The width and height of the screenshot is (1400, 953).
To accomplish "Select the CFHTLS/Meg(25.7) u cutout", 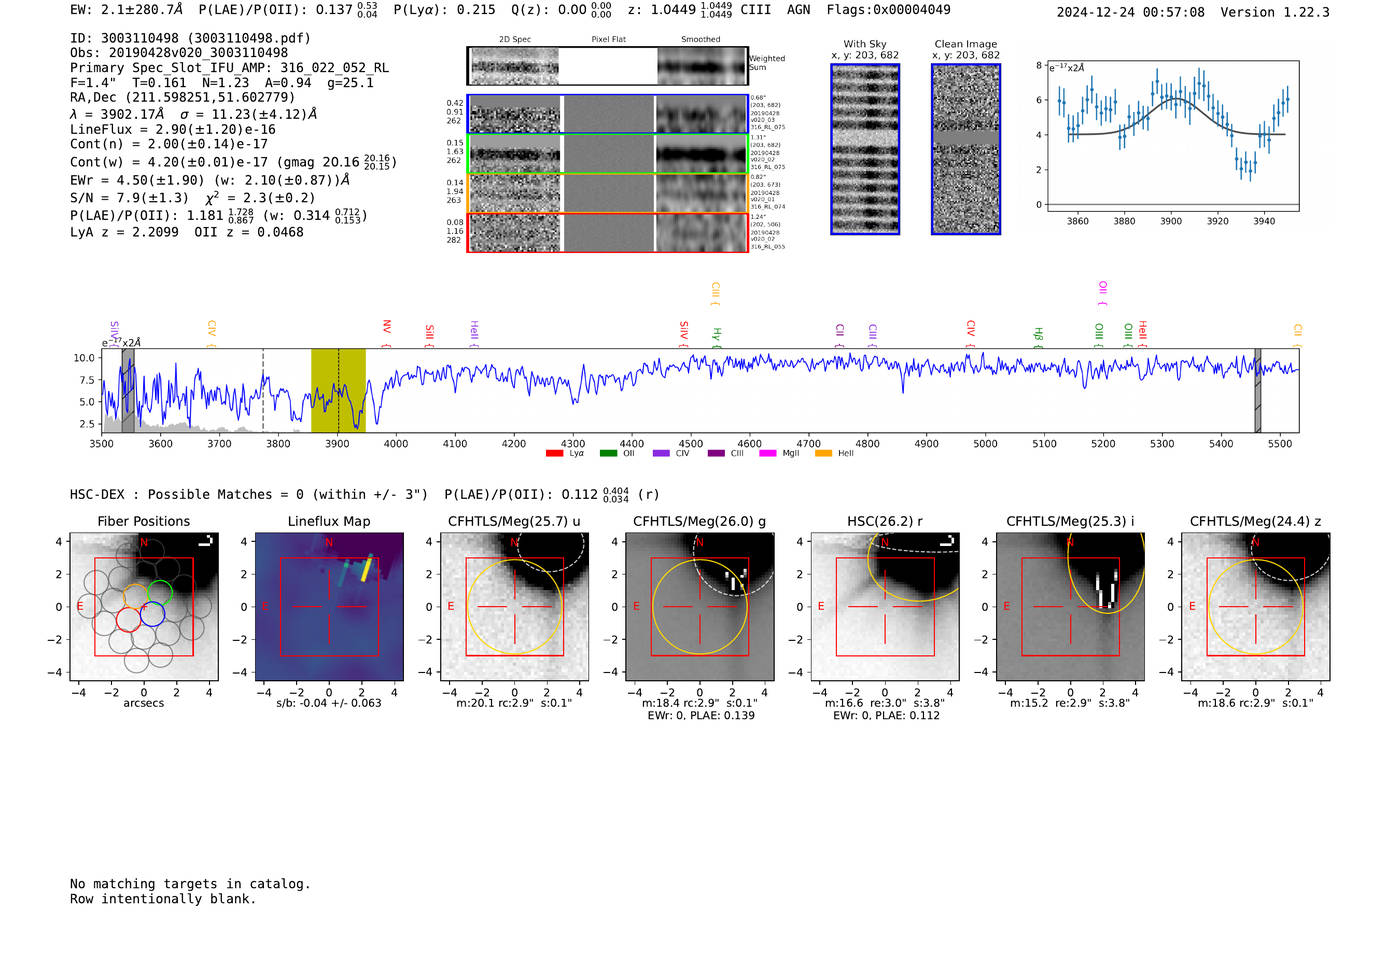I will pyautogui.click(x=514, y=607).
